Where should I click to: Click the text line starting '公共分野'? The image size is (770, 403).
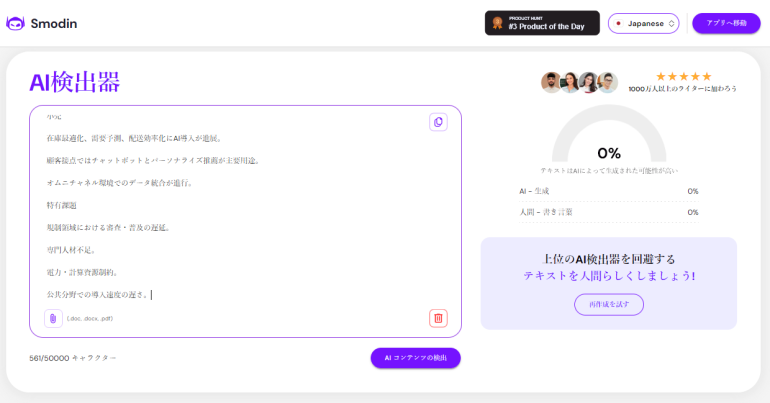(x=98, y=295)
